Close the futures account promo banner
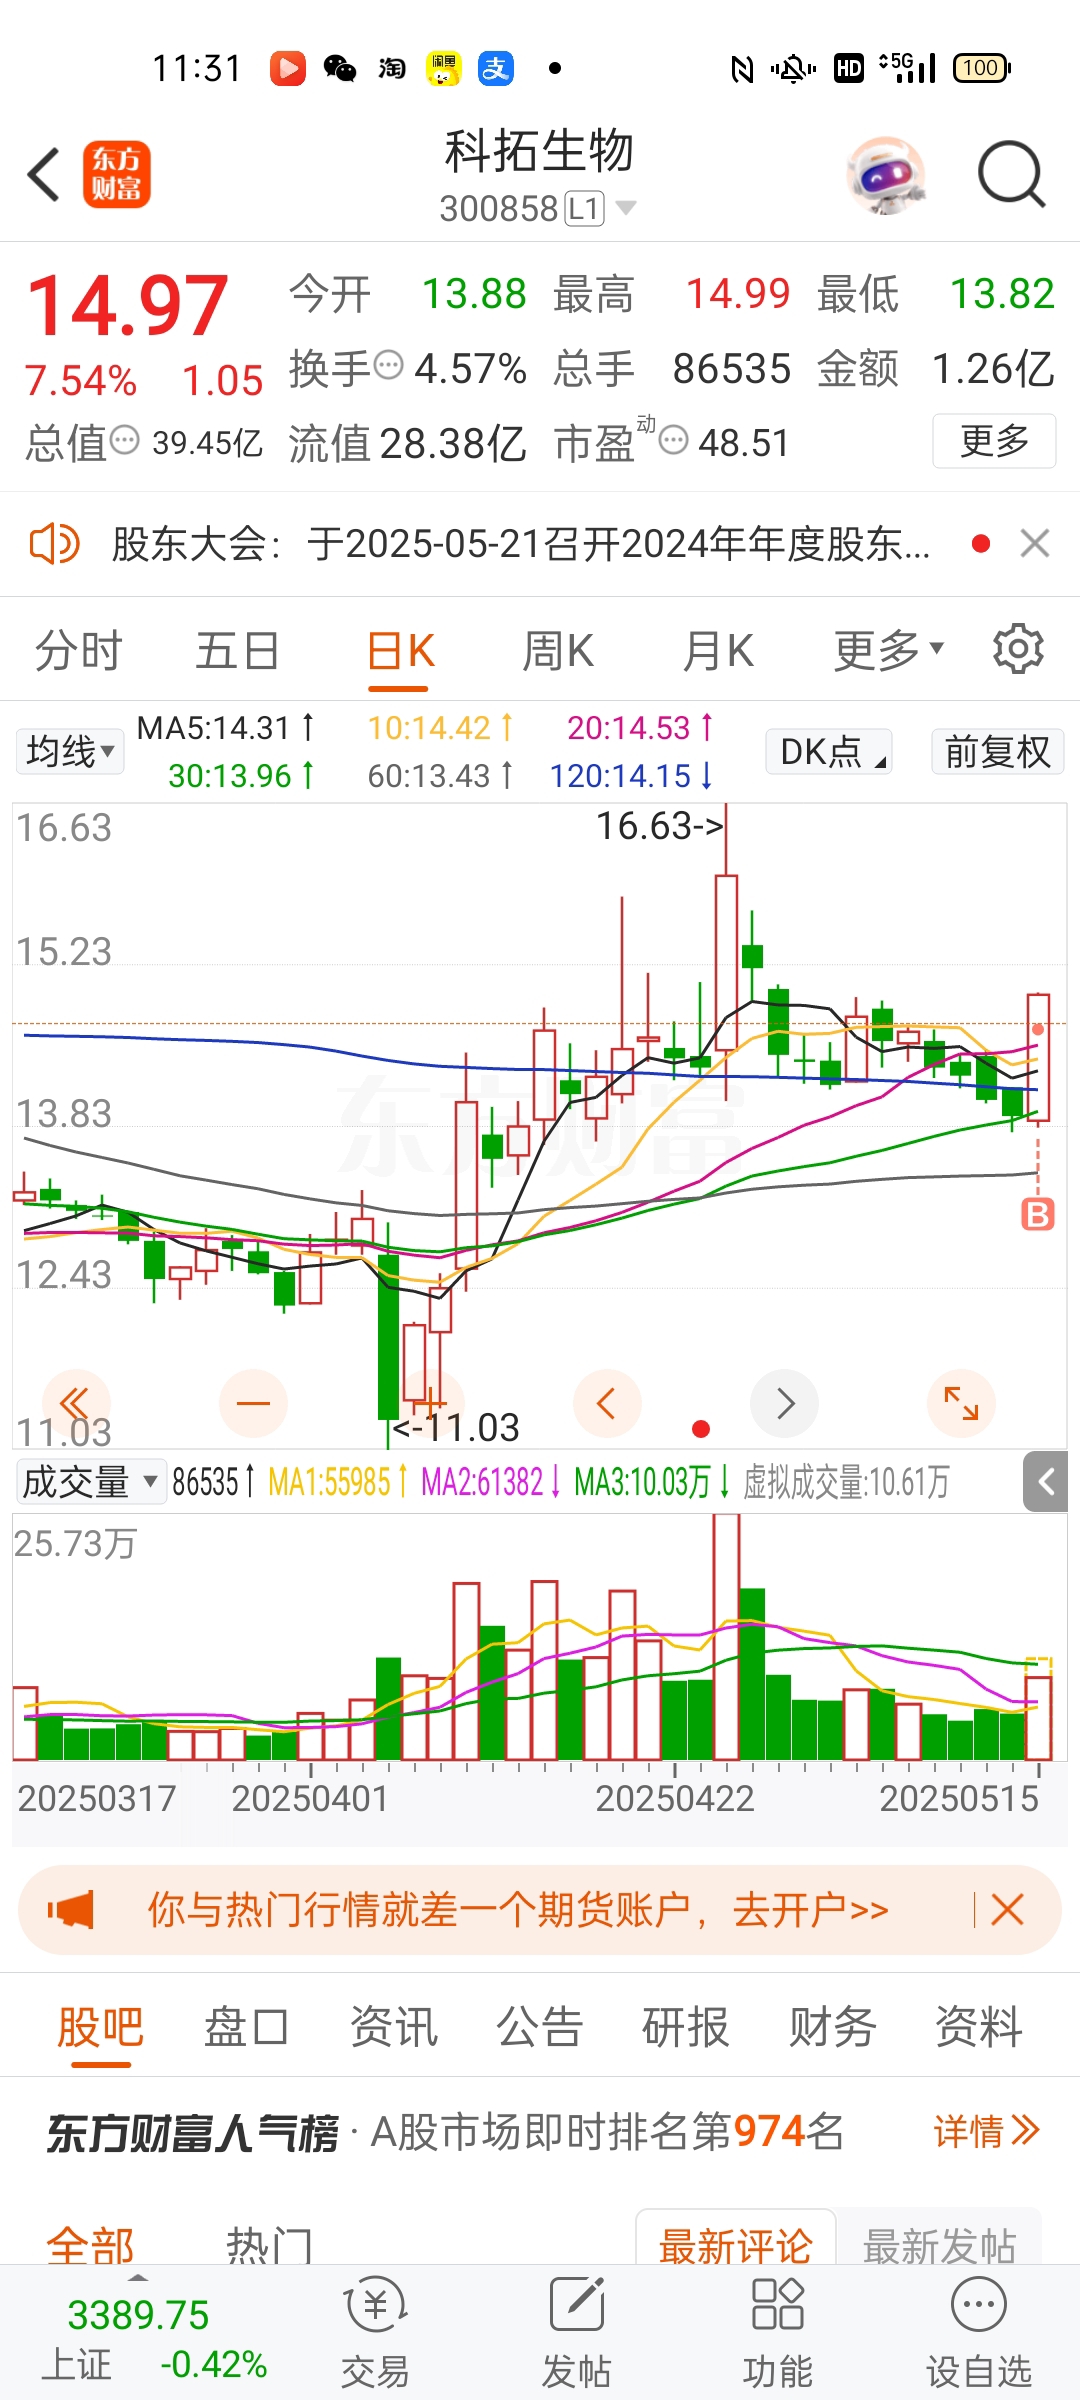Image resolution: width=1080 pixels, height=2400 pixels. [1007, 1910]
